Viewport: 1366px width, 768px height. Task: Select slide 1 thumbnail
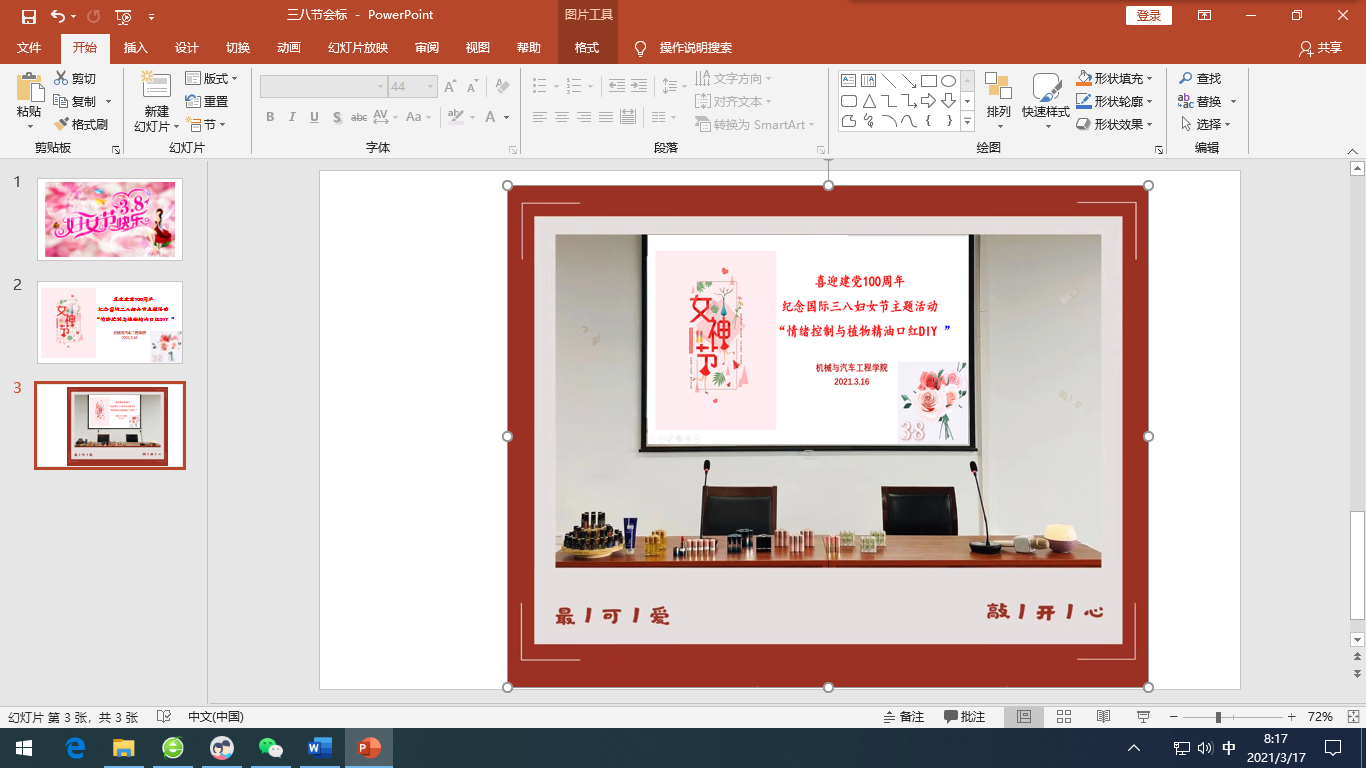click(110, 219)
